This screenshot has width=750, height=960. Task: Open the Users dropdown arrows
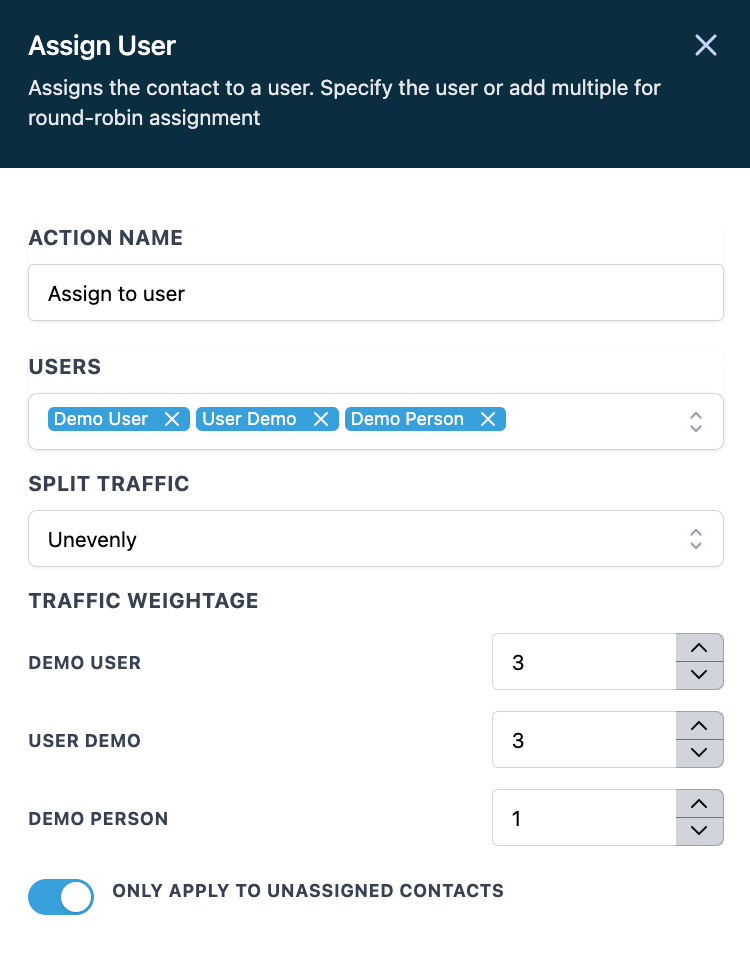(x=696, y=422)
